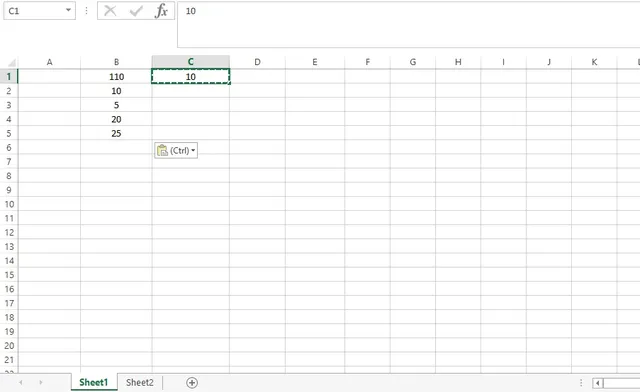Click the tab bar splitter dots handle
This screenshot has height=392, width=640.
tap(581, 383)
